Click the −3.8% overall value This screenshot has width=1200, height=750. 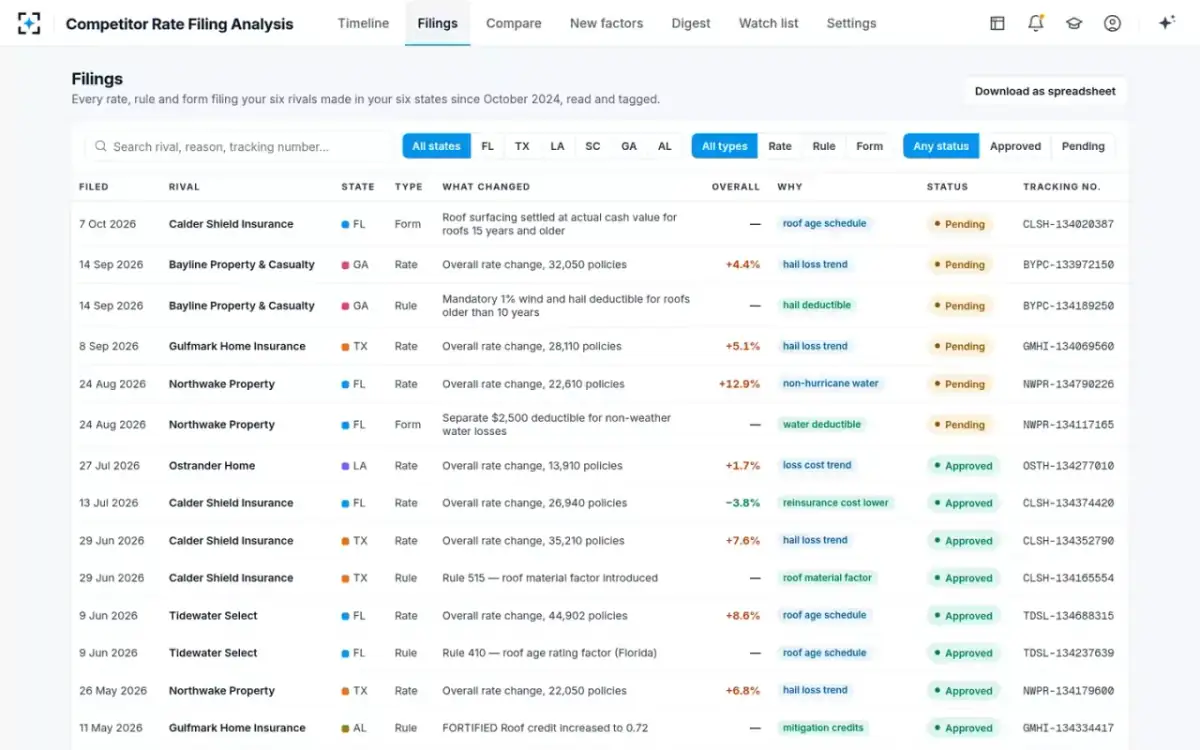(742, 503)
